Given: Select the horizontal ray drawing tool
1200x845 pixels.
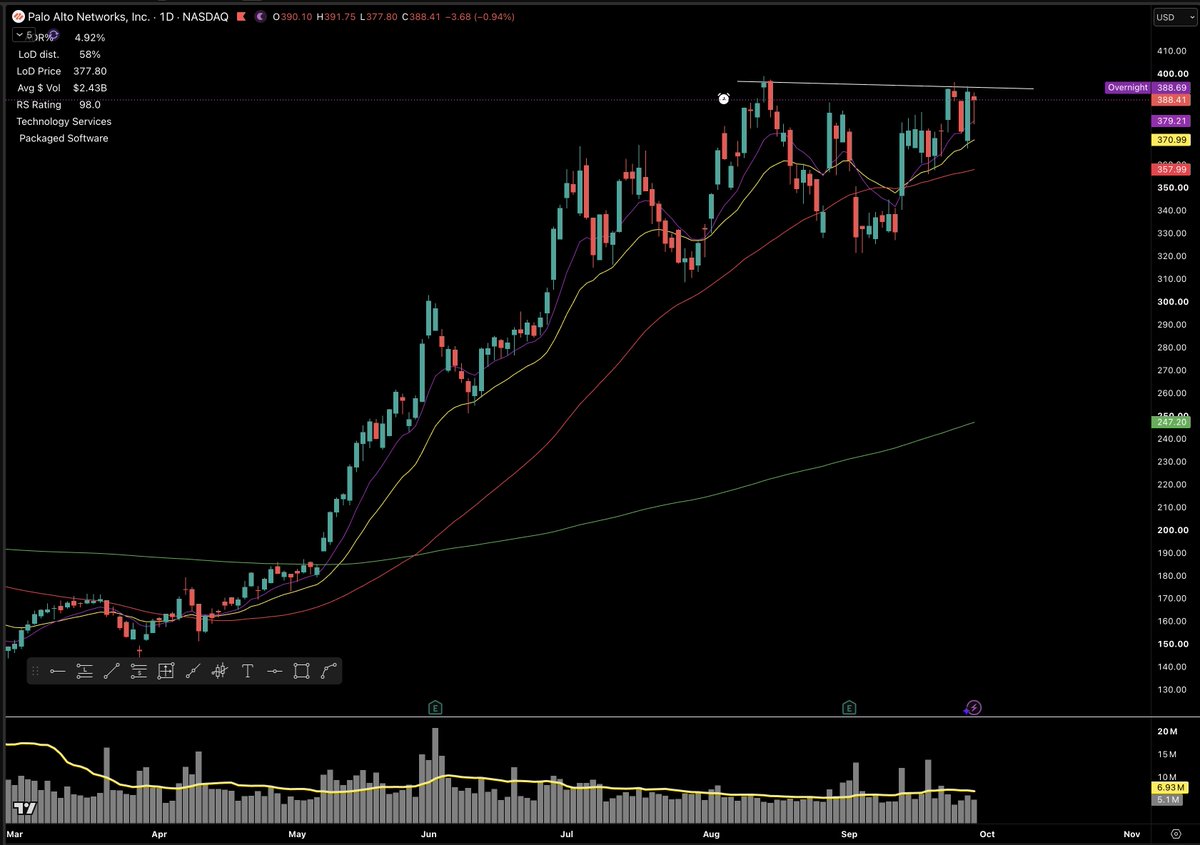Looking at the screenshot, I should click(58, 671).
